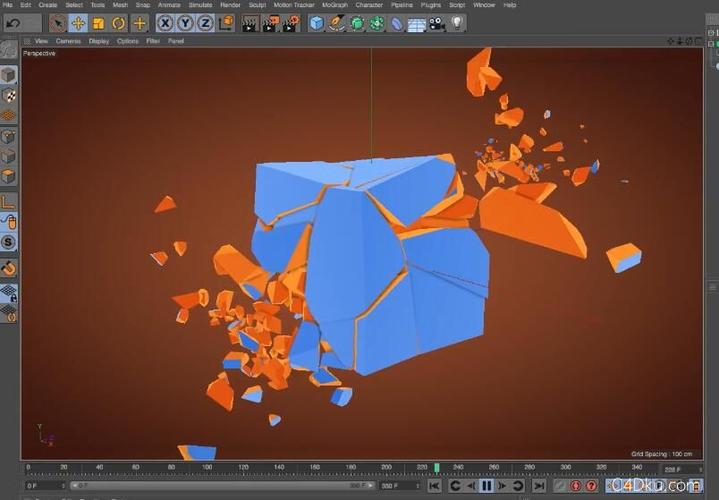The image size is (719, 500).
Task: Select the Live Selection arrow tool
Action: pos(58,23)
